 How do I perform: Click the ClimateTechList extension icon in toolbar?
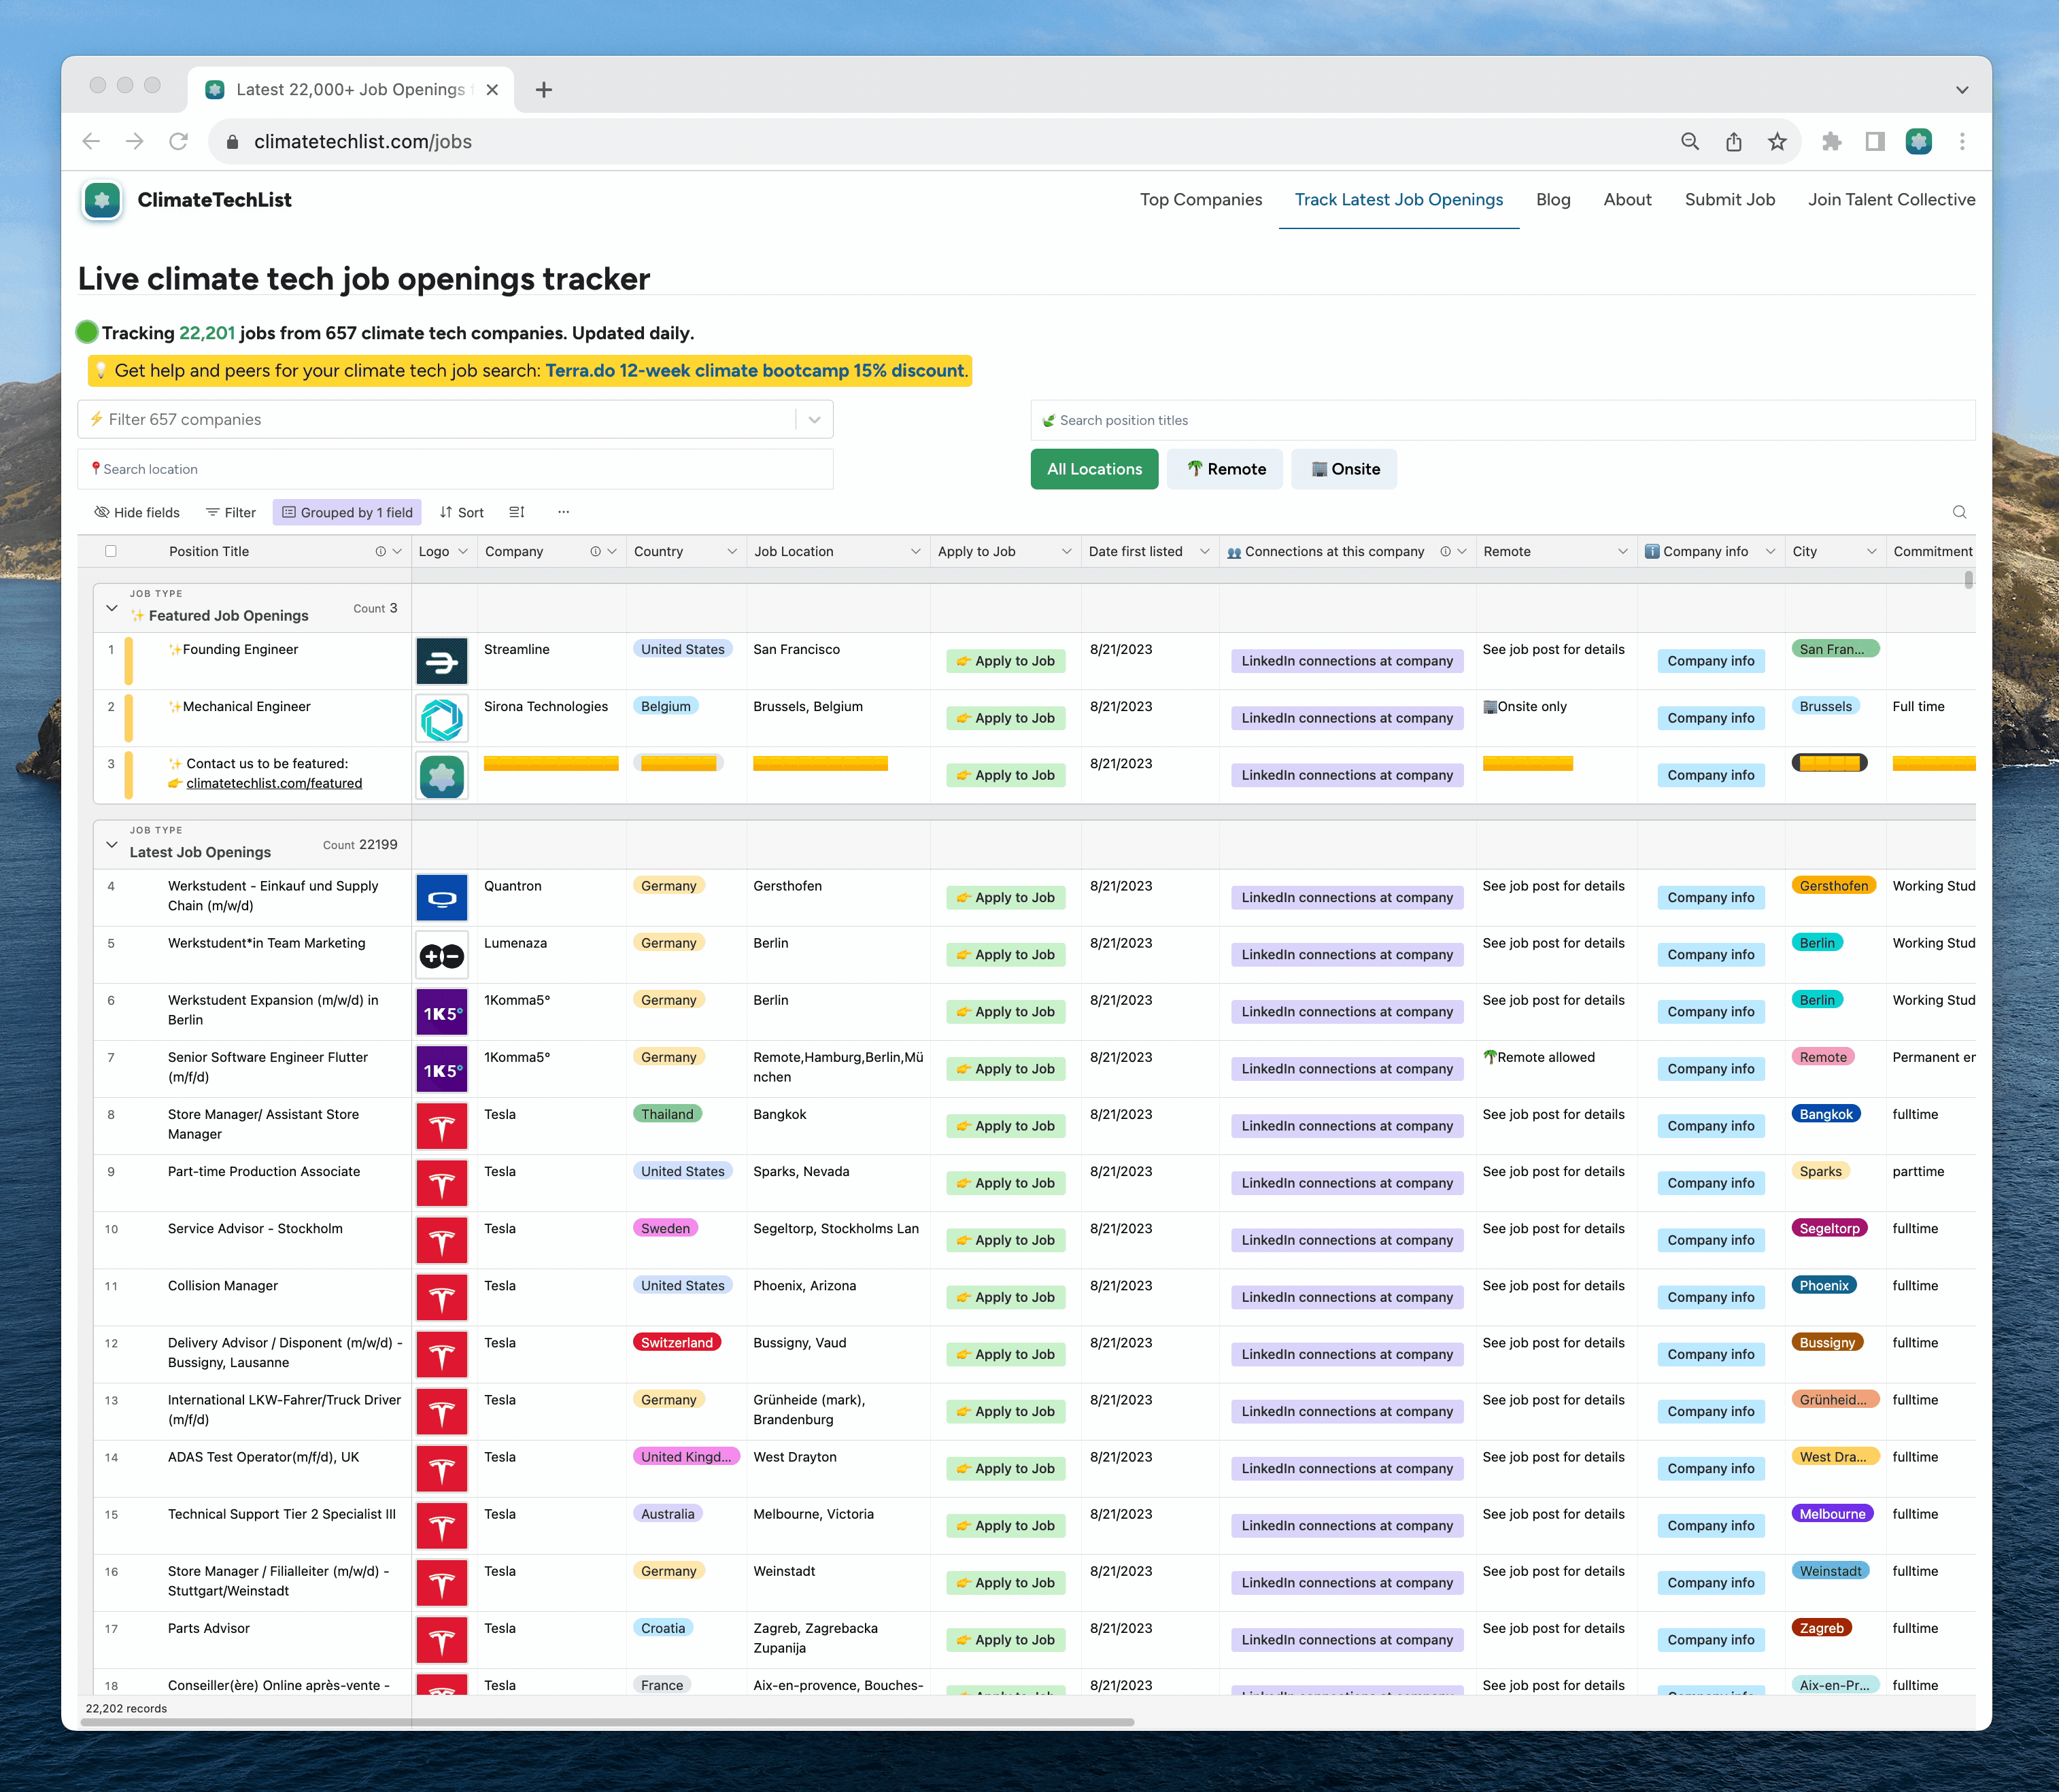[1919, 141]
